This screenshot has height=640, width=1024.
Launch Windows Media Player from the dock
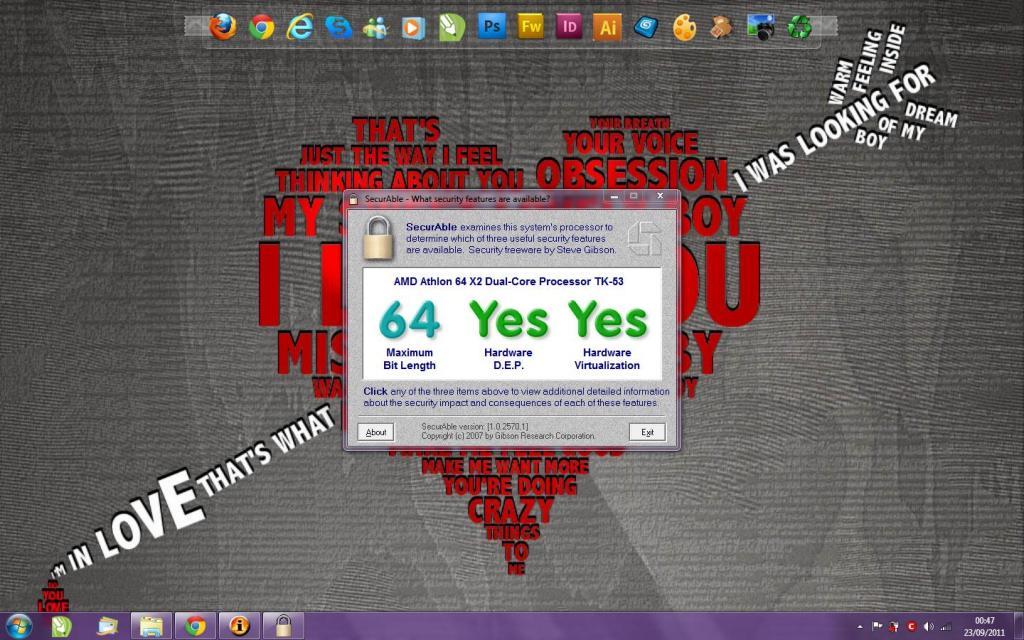pyautogui.click(x=413, y=27)
